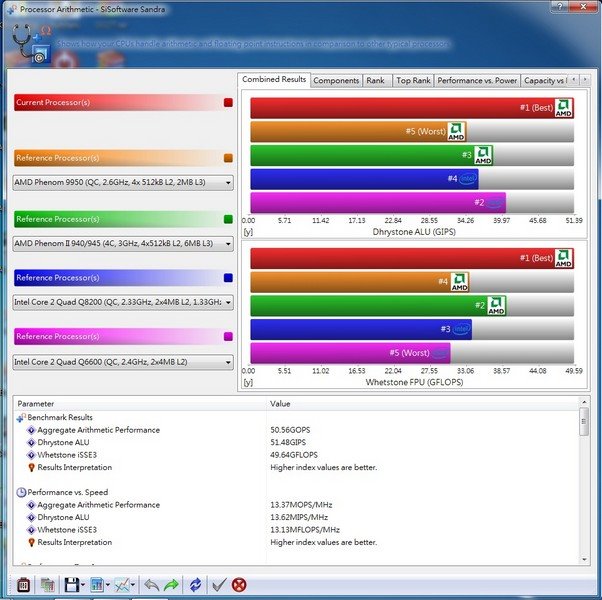The image size is (602, 600).
Task: Open the Top Rank tab
Action: click(x=413, y=81)
